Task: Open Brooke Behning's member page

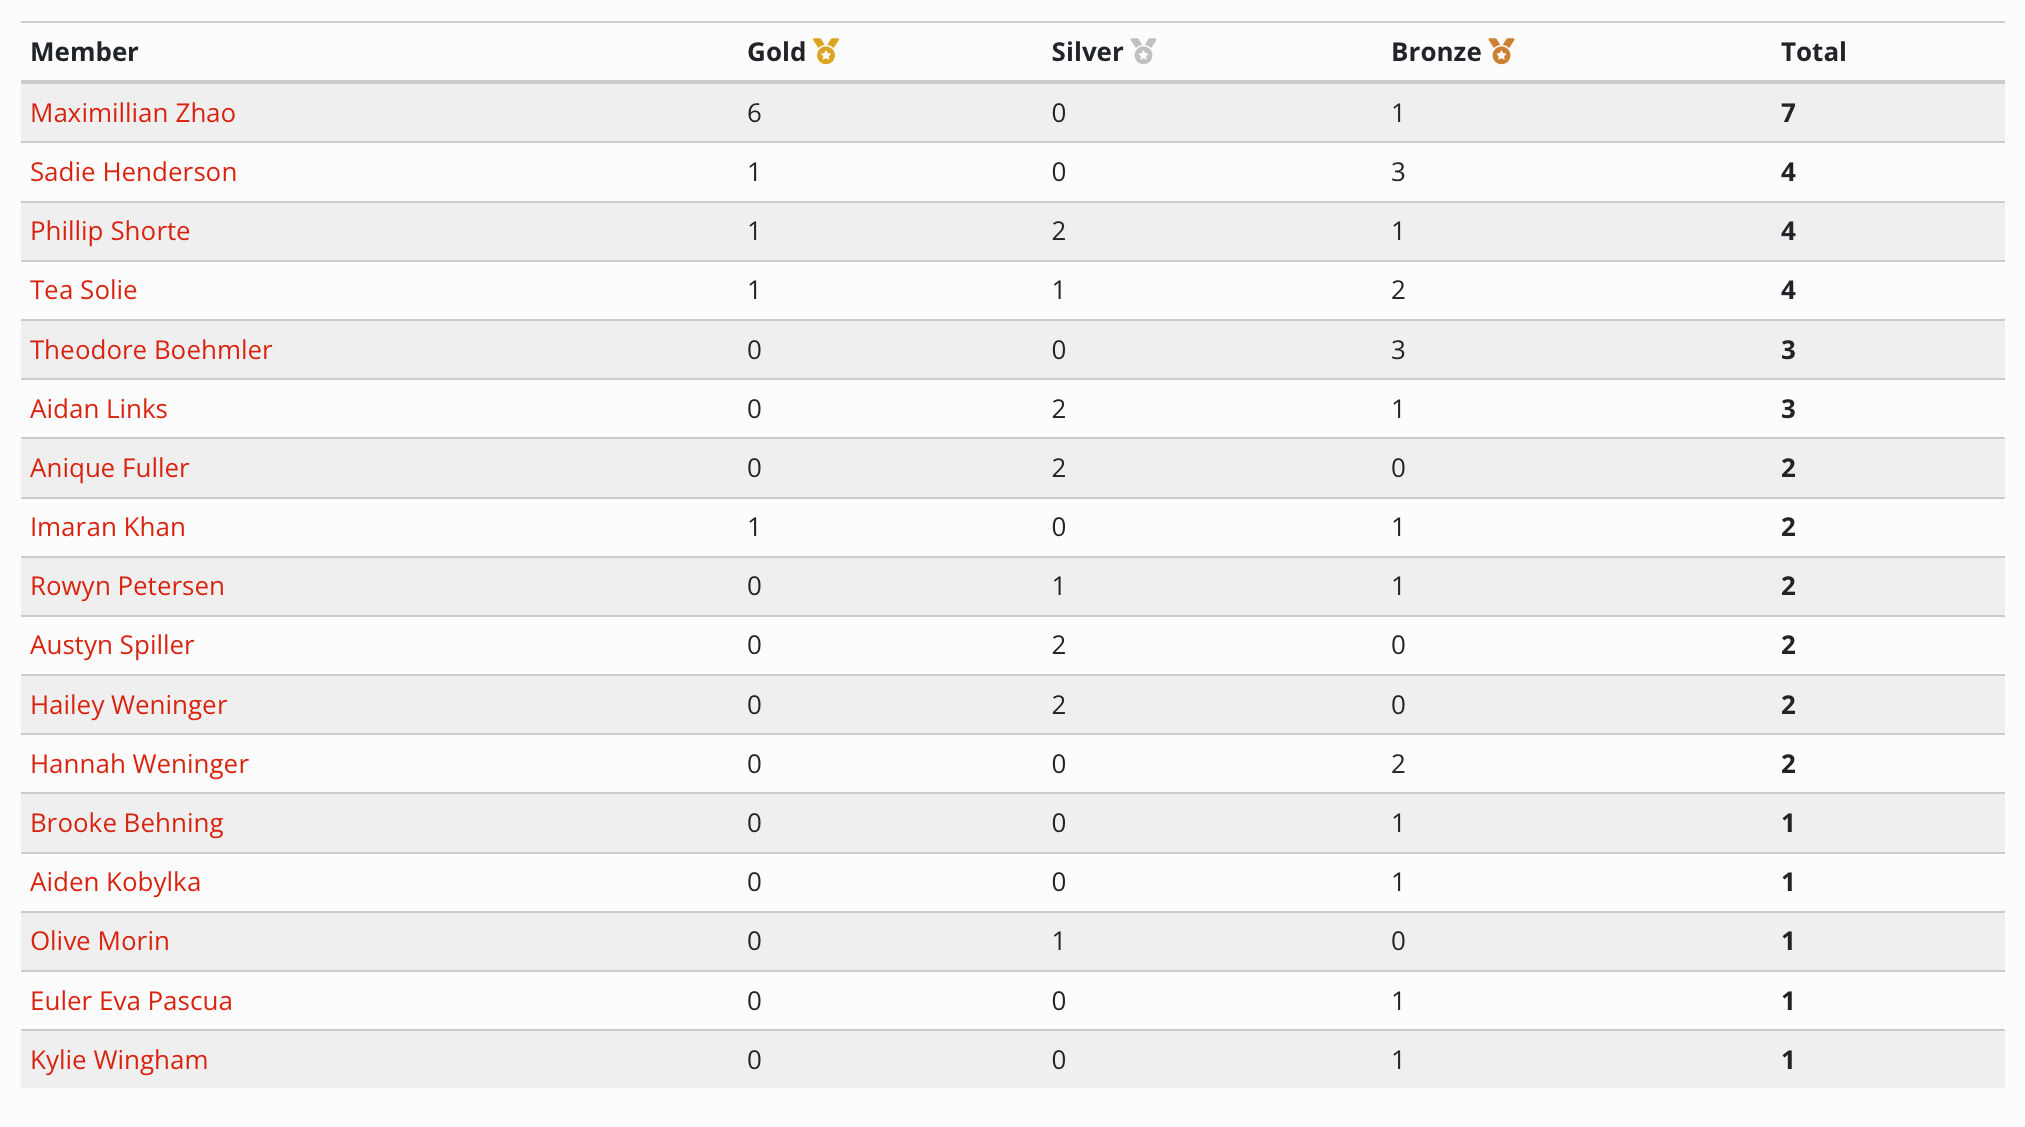Action: click(x=127, y=823)
